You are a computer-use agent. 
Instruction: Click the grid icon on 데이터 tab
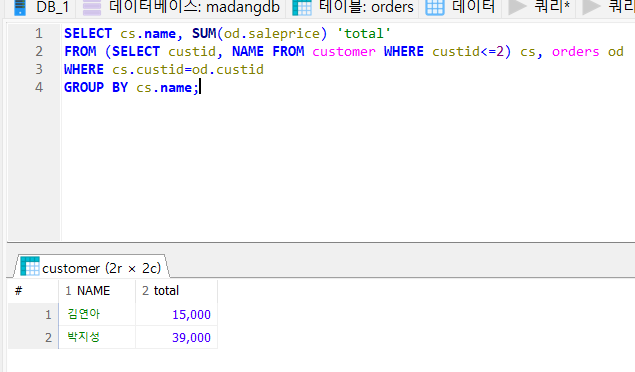tap(435, 7)
